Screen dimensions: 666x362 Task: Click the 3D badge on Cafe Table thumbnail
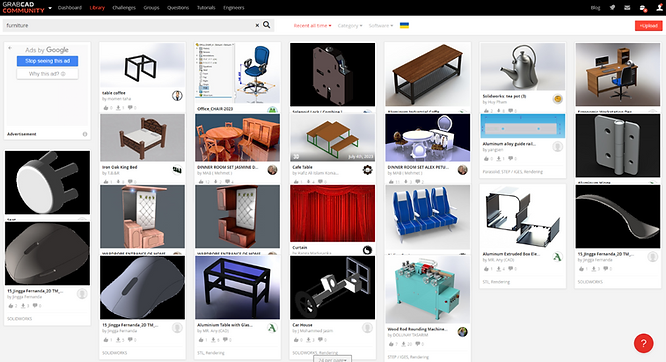[296, 157]
